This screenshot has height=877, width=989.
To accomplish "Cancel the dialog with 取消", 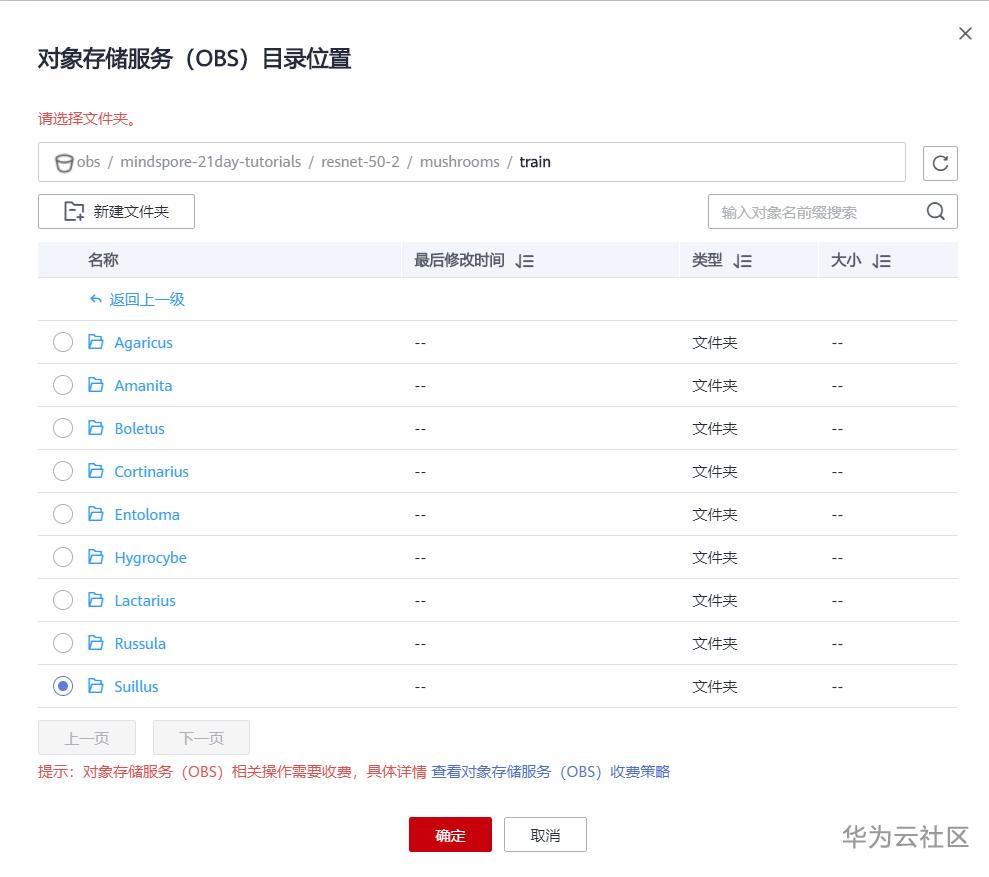I will (545, 834).
